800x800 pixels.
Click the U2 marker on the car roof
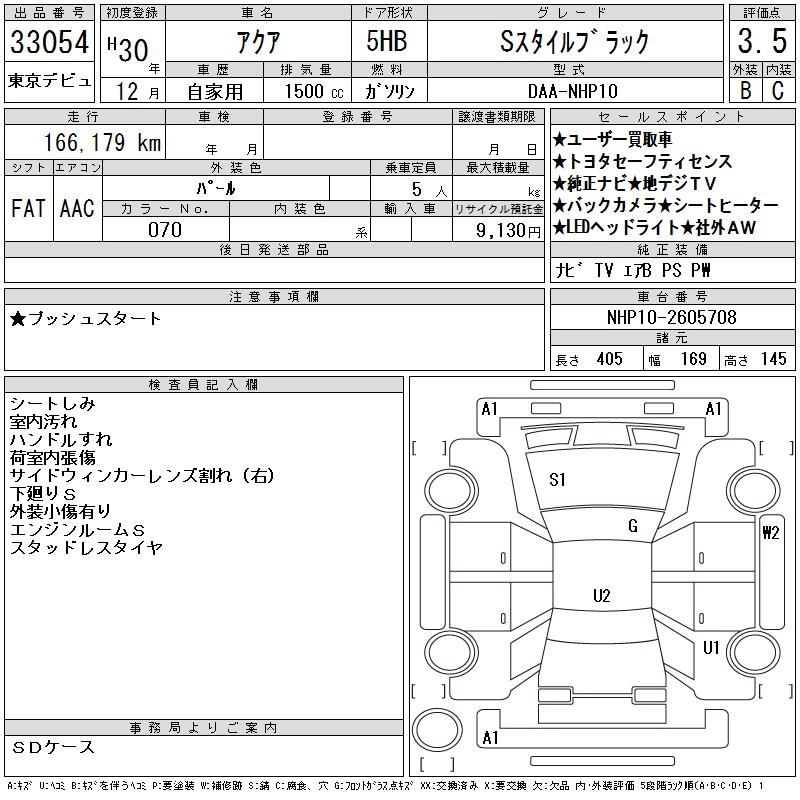tap(601, 596)
